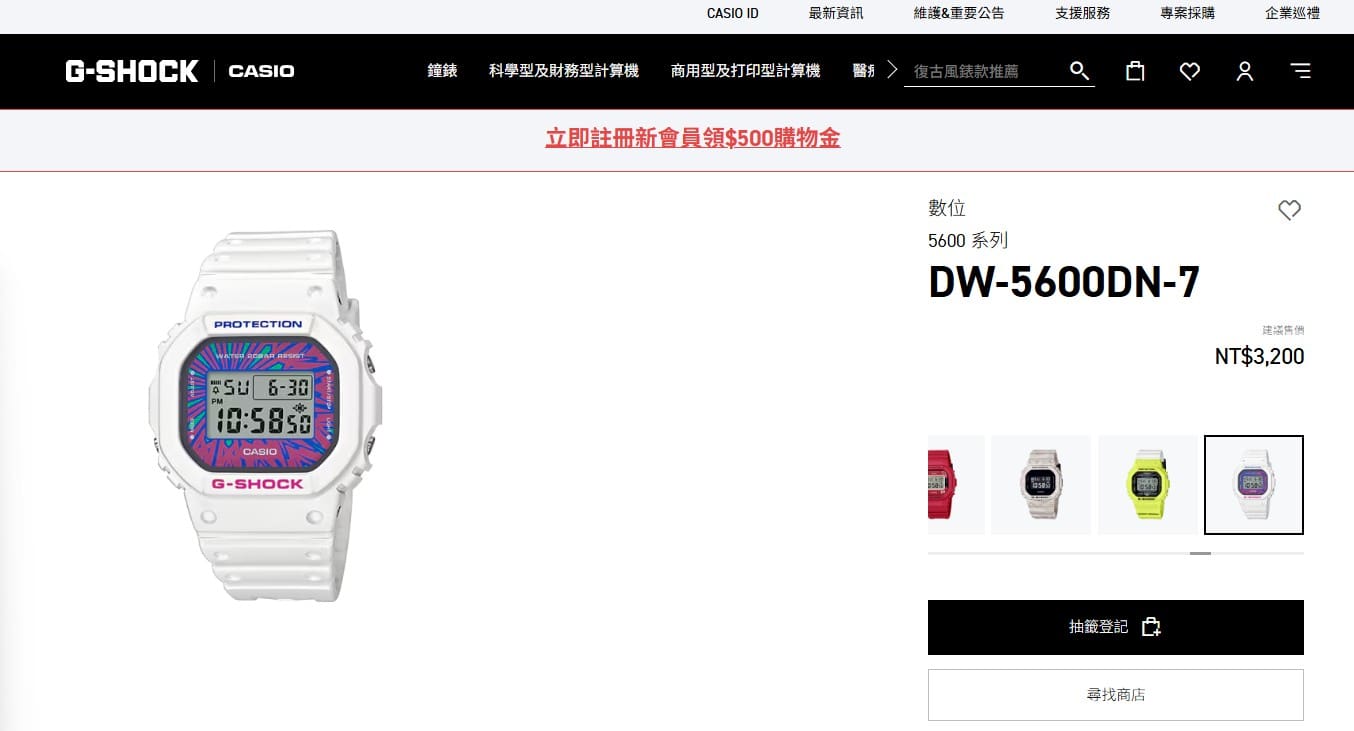
Task: Open 商用型及打印型計算機 menu item
Action: coord(745,71)
